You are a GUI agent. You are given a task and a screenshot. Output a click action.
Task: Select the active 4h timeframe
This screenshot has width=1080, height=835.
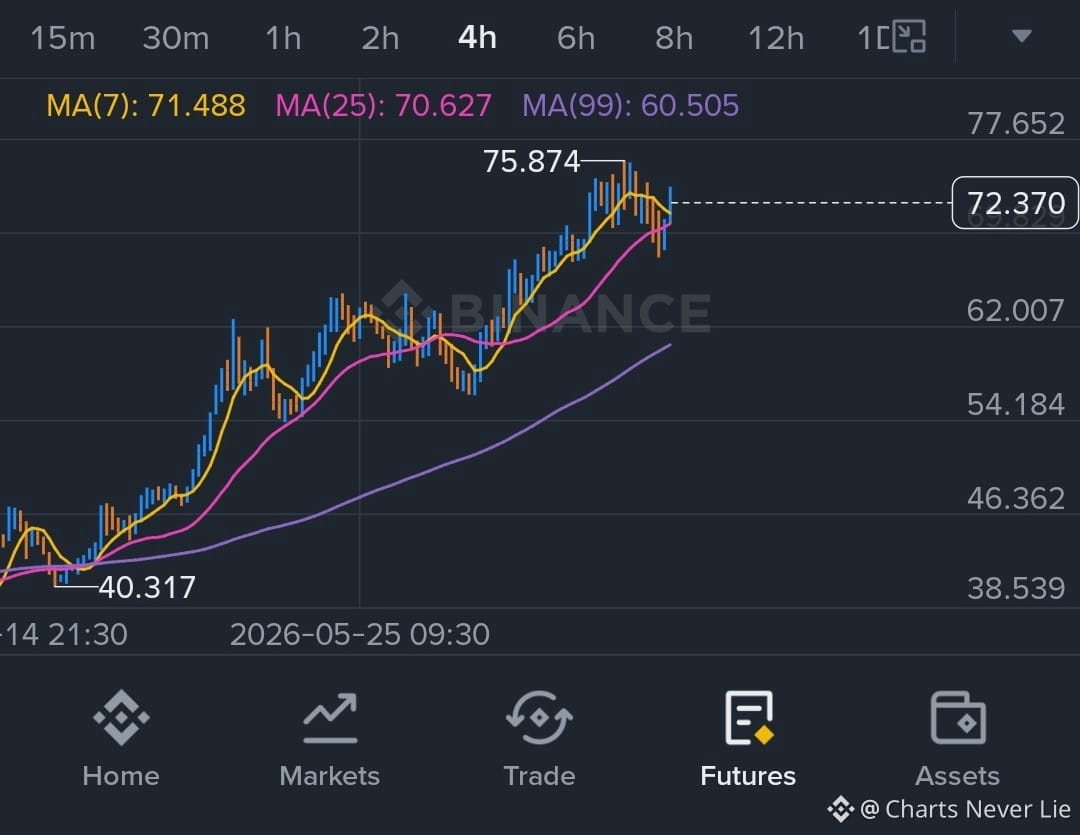[x=477, y=37]
